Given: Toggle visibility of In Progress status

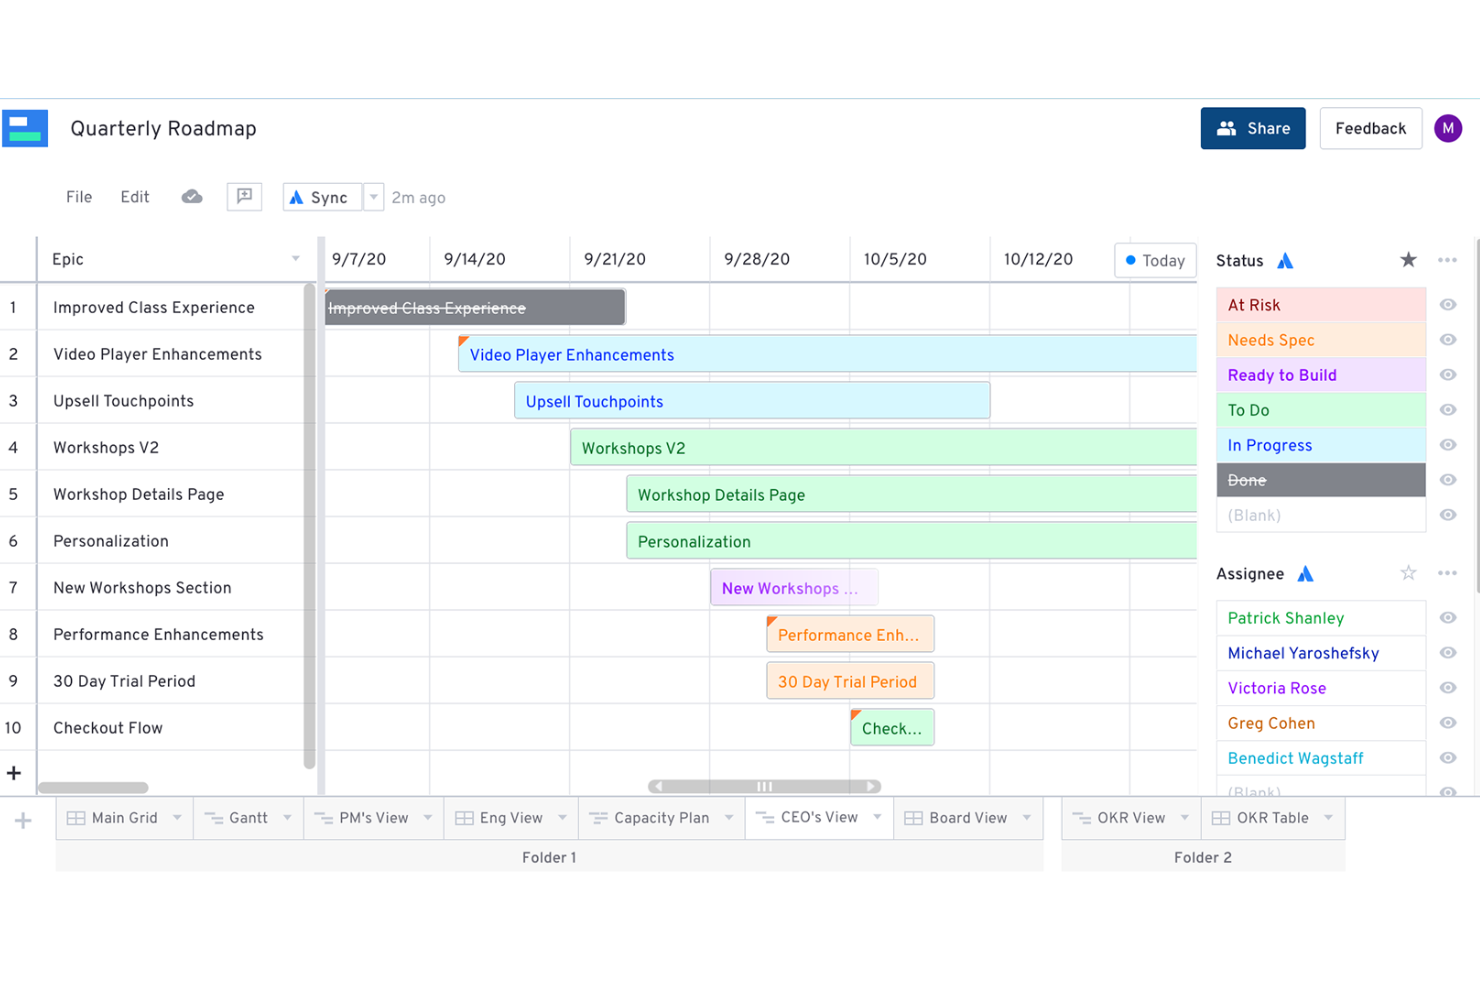Looking at the screenshot, I should [1447, 445].
